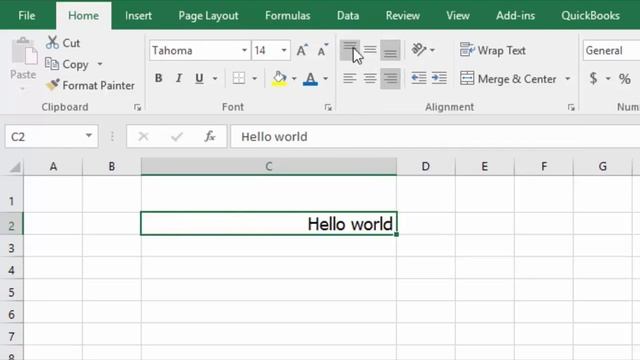The width and height of the screenshot is (640, 360).
Task: Select Middle Align
Action: point(370,50)
